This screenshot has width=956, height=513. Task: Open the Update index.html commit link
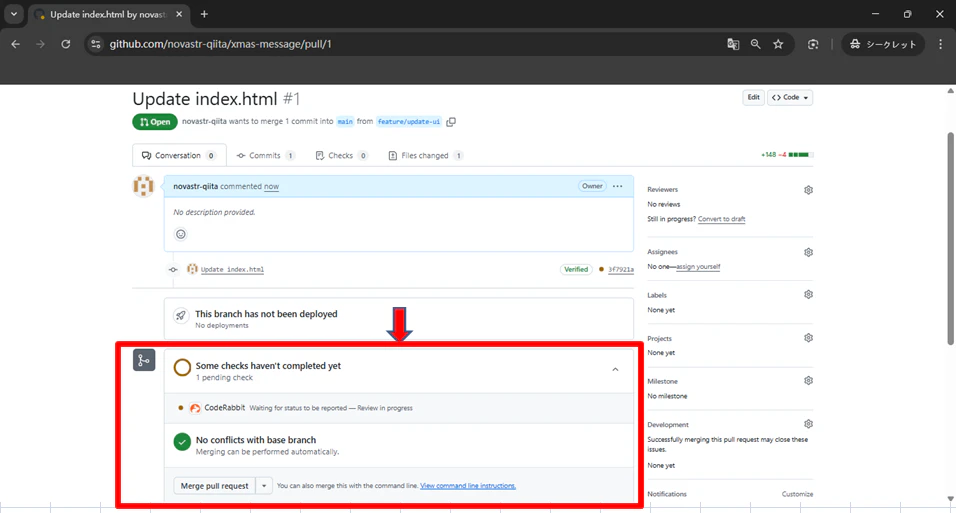pyautogui.click(x=232, y=270)
